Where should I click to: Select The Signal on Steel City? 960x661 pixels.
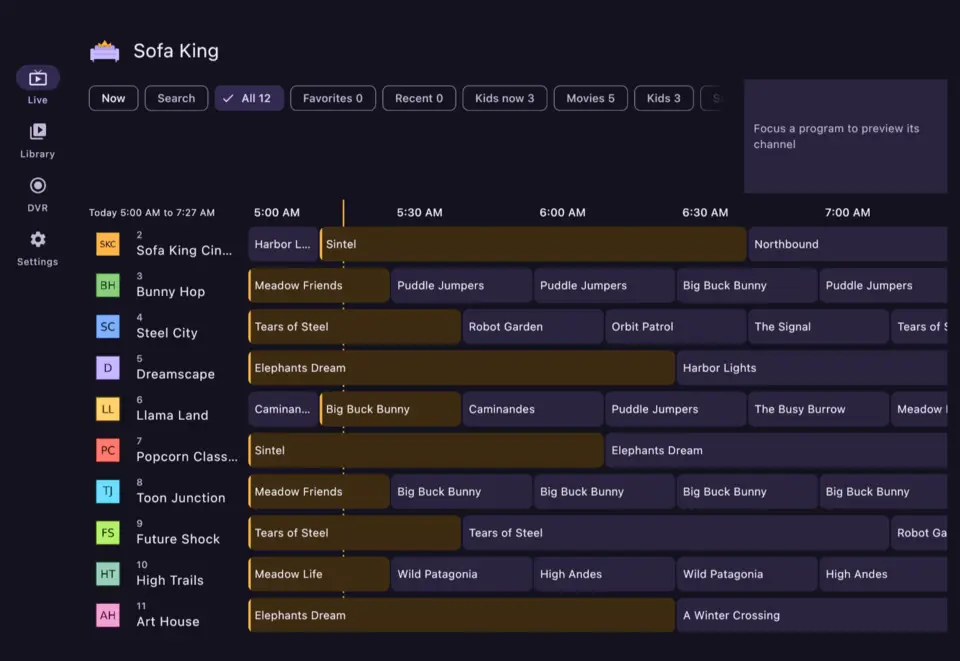819,327
